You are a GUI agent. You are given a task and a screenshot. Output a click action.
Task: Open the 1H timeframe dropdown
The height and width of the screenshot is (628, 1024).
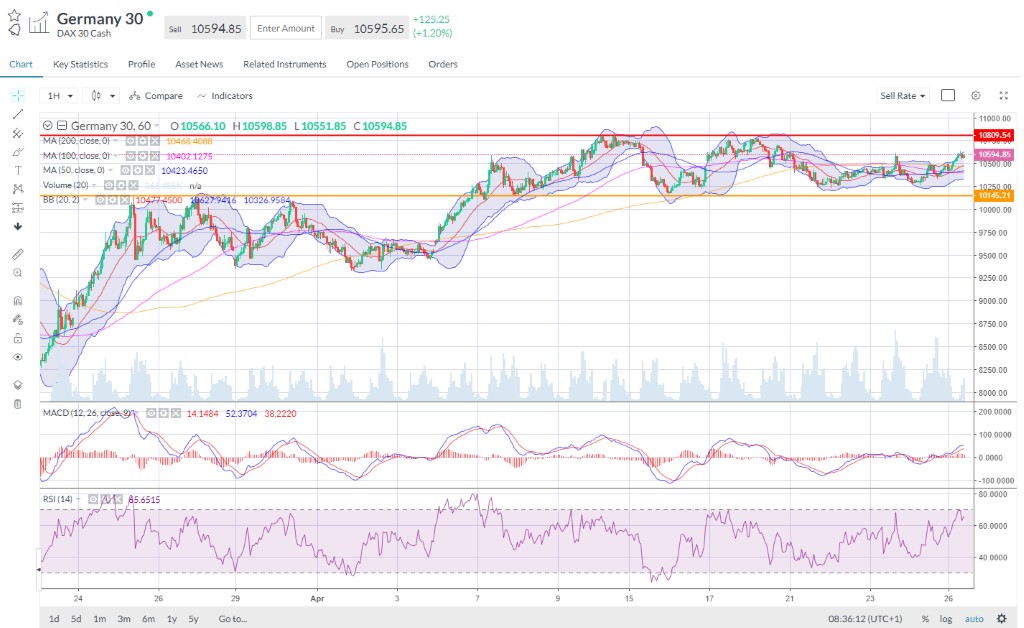[x=59, y=96]
